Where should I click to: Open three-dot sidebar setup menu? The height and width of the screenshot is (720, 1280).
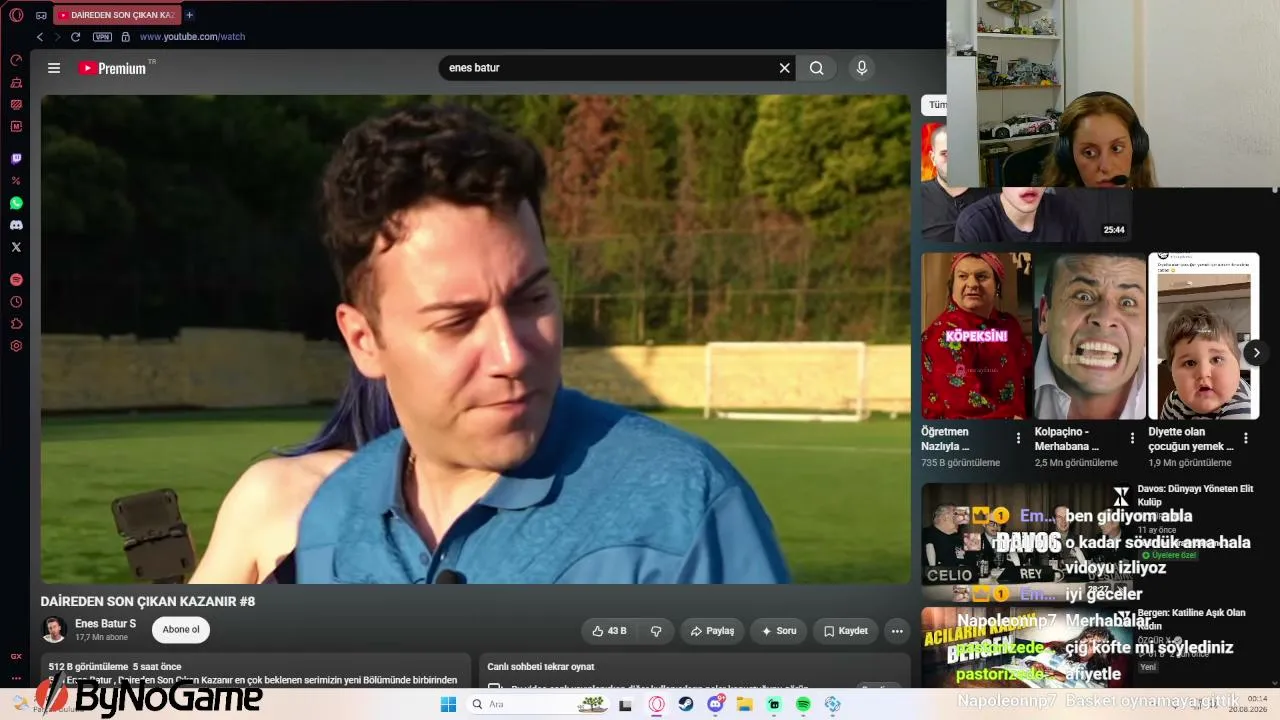pyautogui.click(x=16, y=677)
